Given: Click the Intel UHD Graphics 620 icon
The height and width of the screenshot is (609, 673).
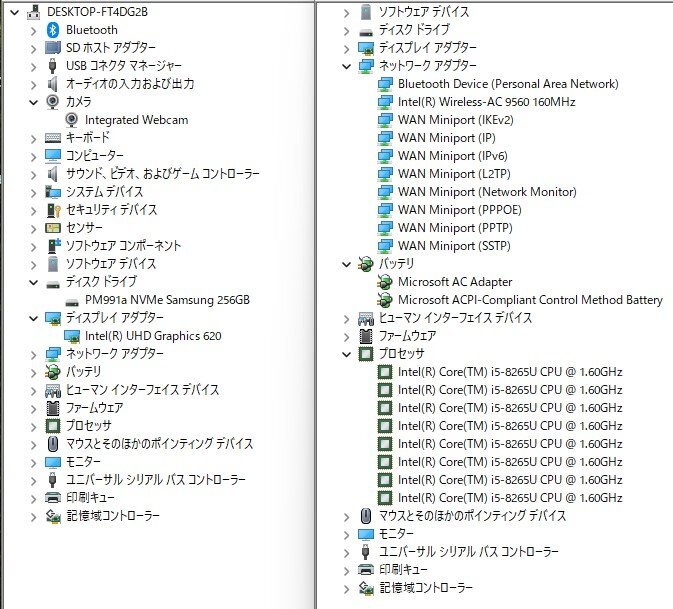Looking at the screenshot, I should 71,336.
